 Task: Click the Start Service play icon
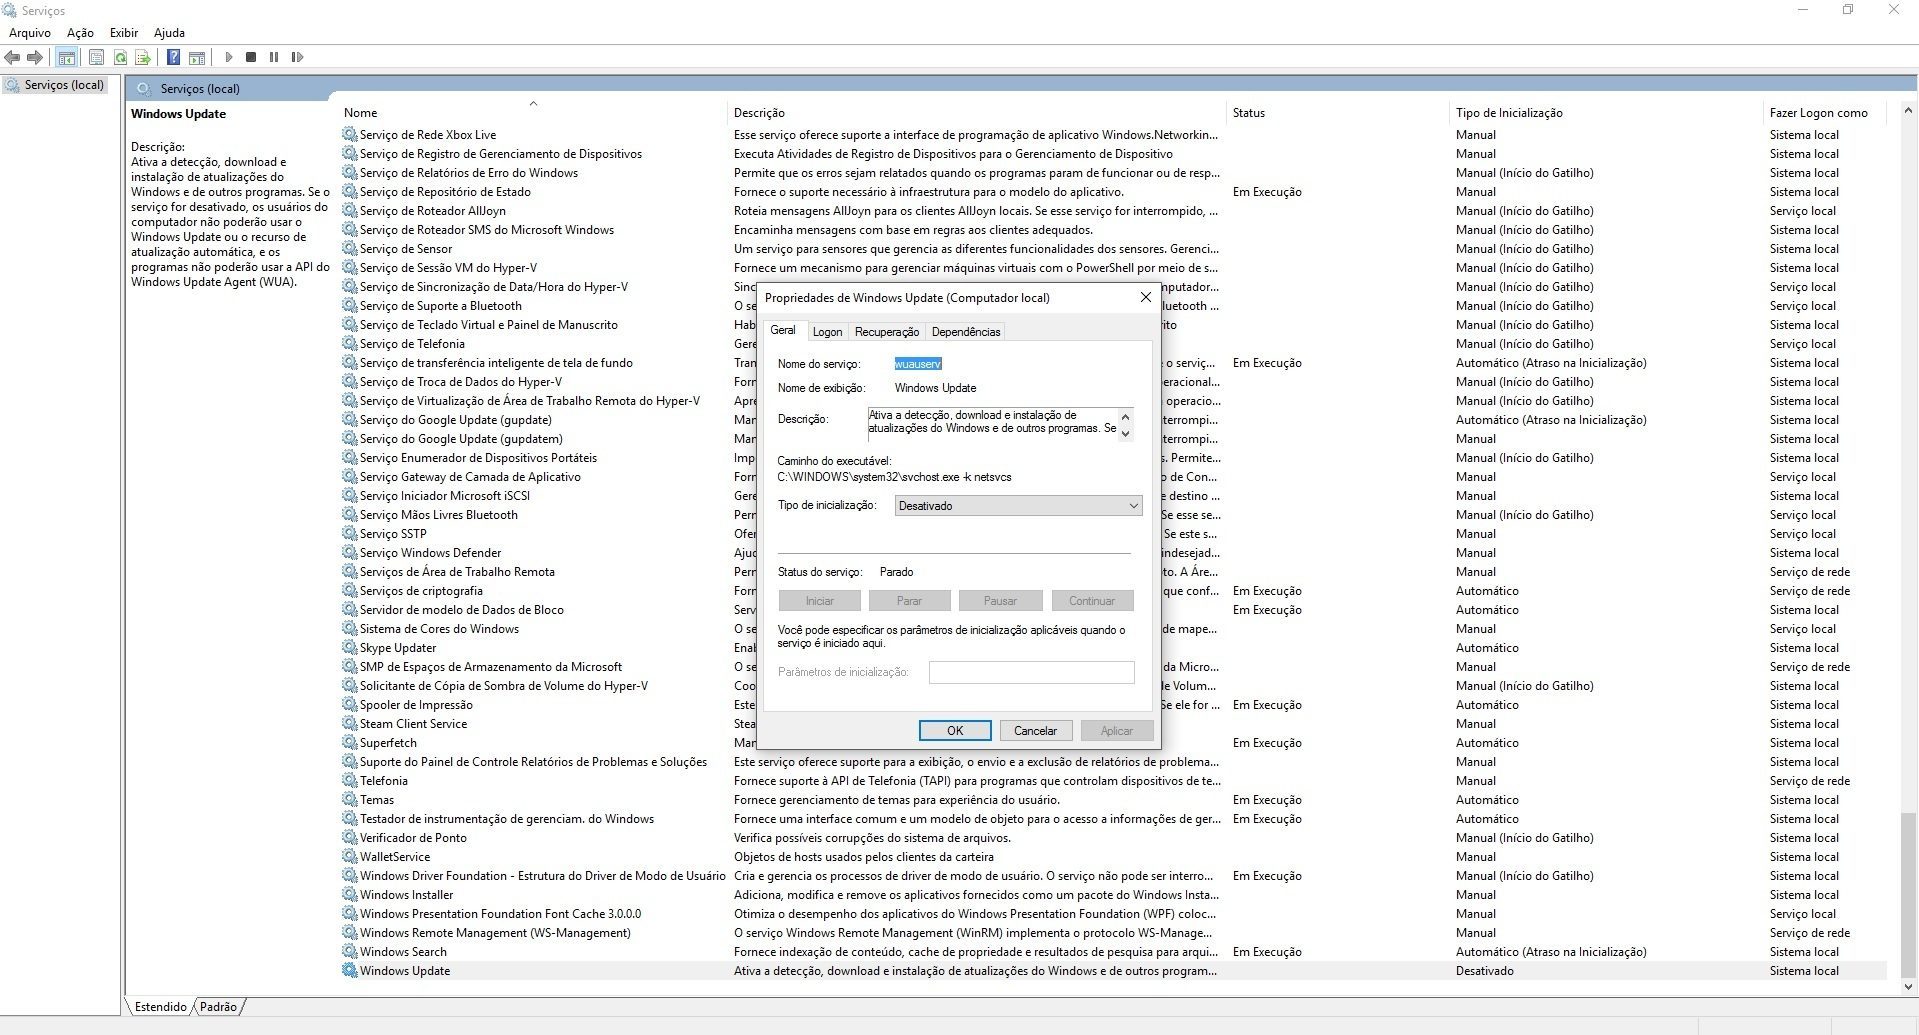(229, 57)
